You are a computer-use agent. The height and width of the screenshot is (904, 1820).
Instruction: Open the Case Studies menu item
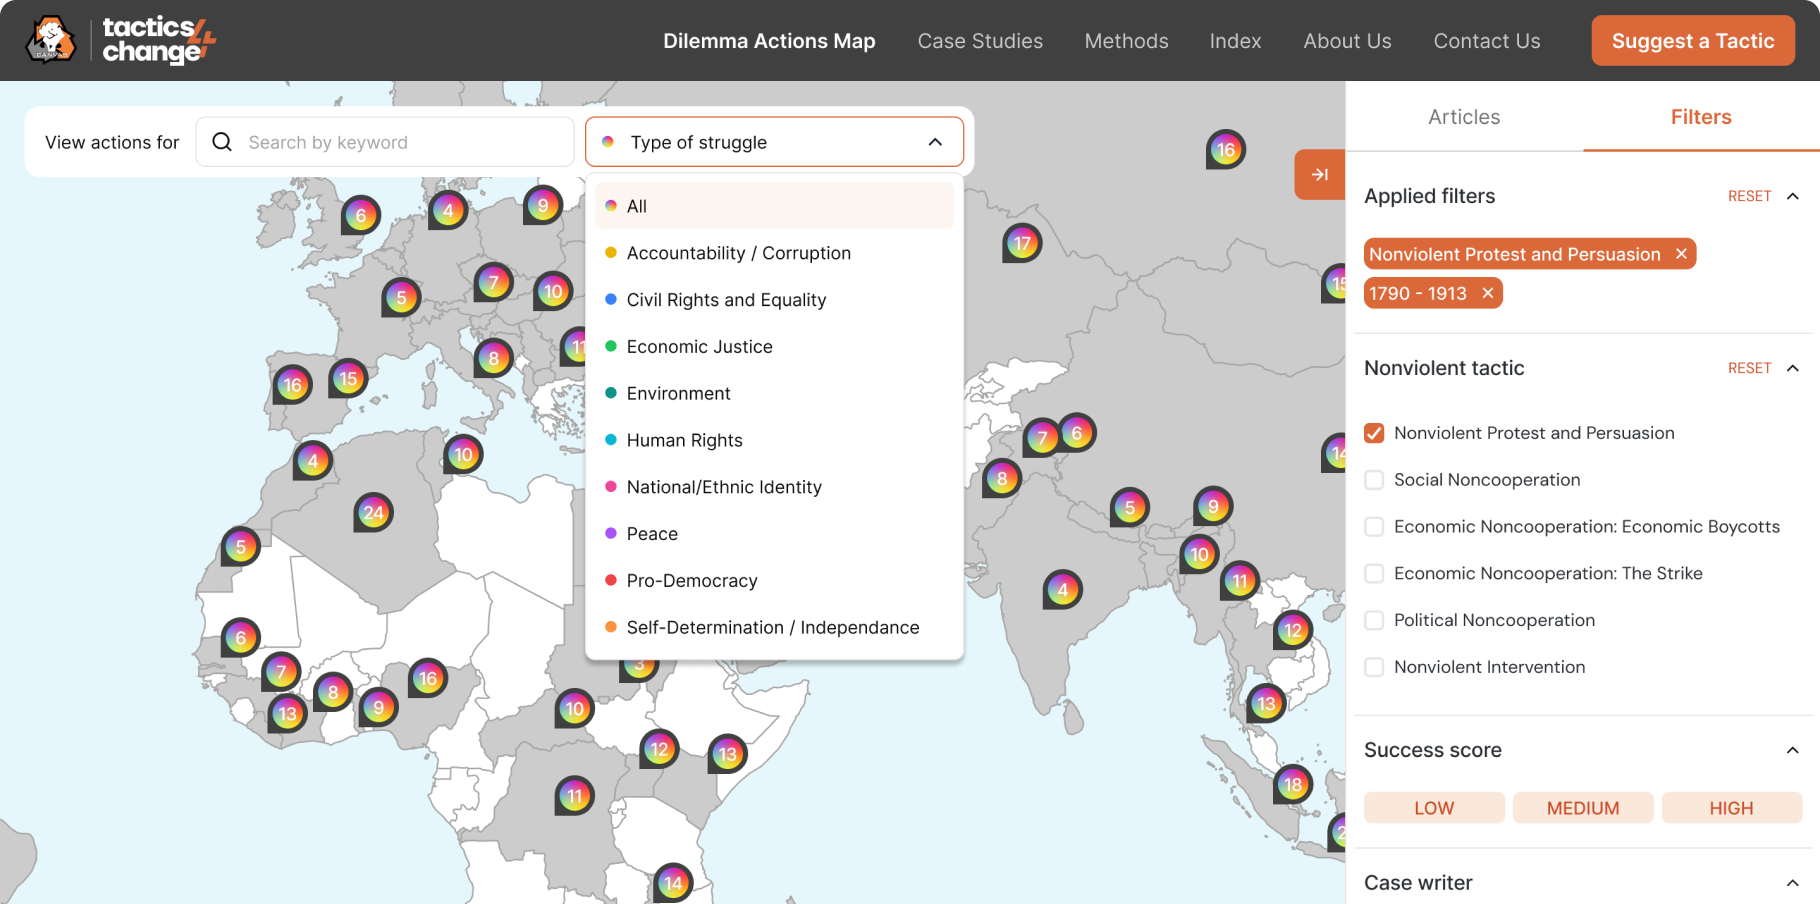pos(980,41)
